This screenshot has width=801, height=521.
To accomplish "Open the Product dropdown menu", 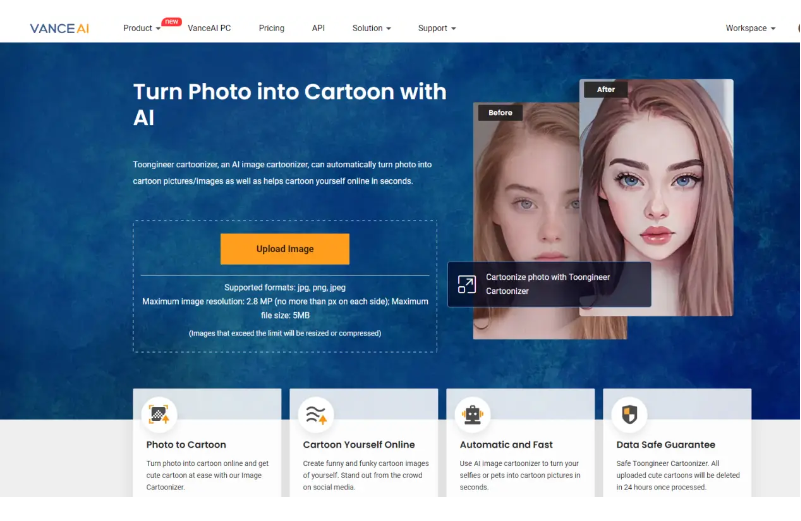I will [x=142, y=28].
